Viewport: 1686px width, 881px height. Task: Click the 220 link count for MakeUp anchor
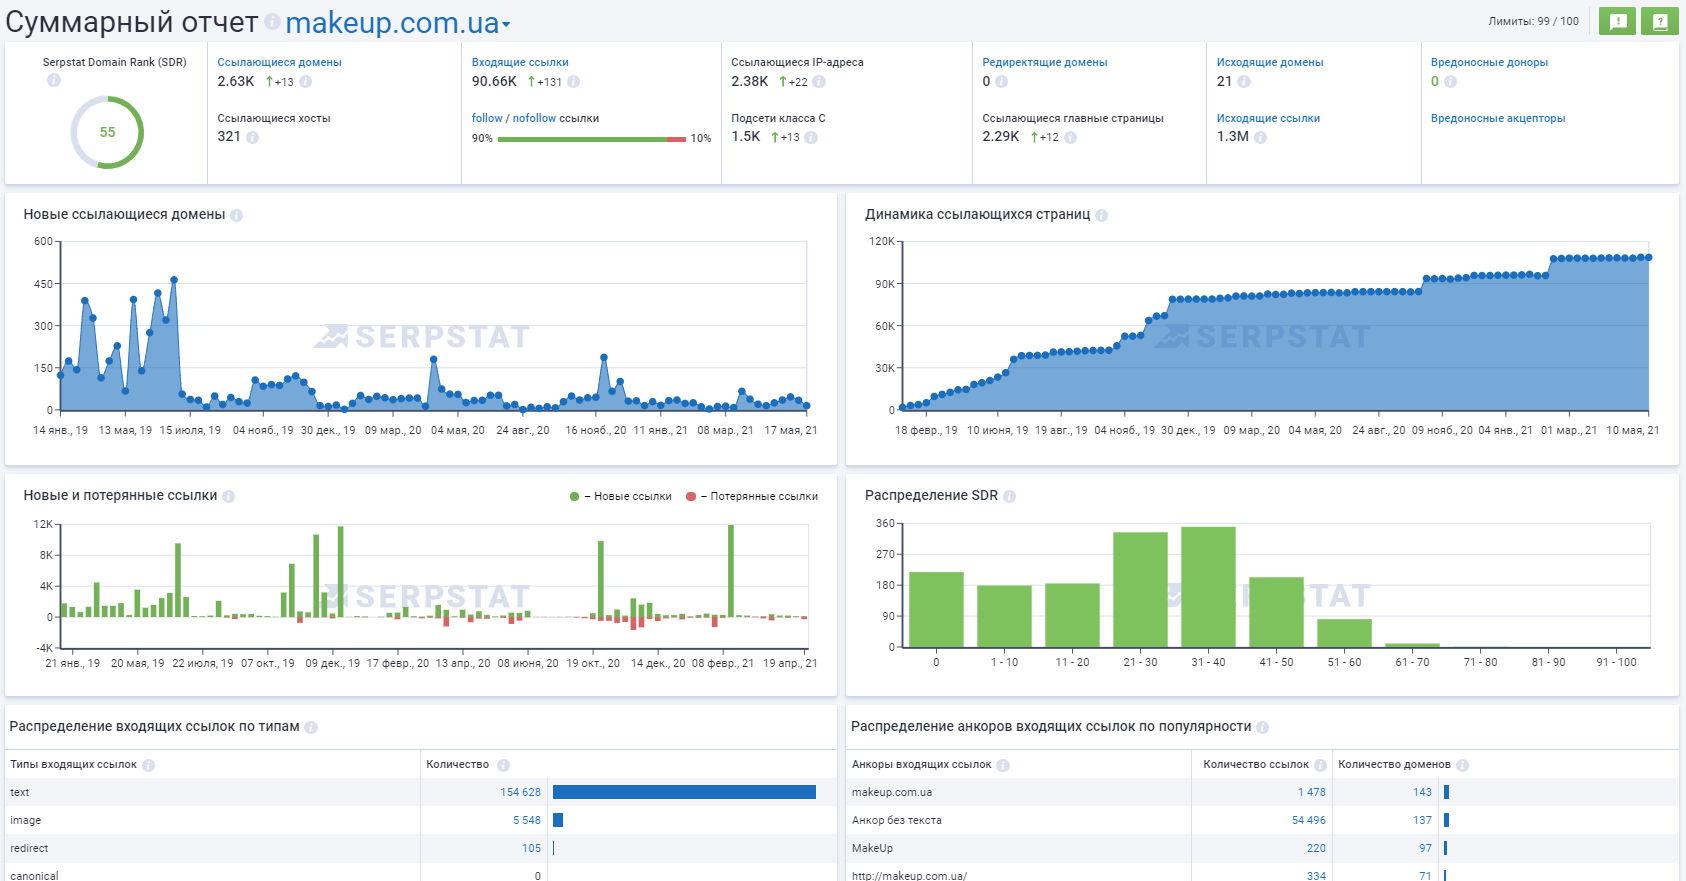click(1316, 848)
